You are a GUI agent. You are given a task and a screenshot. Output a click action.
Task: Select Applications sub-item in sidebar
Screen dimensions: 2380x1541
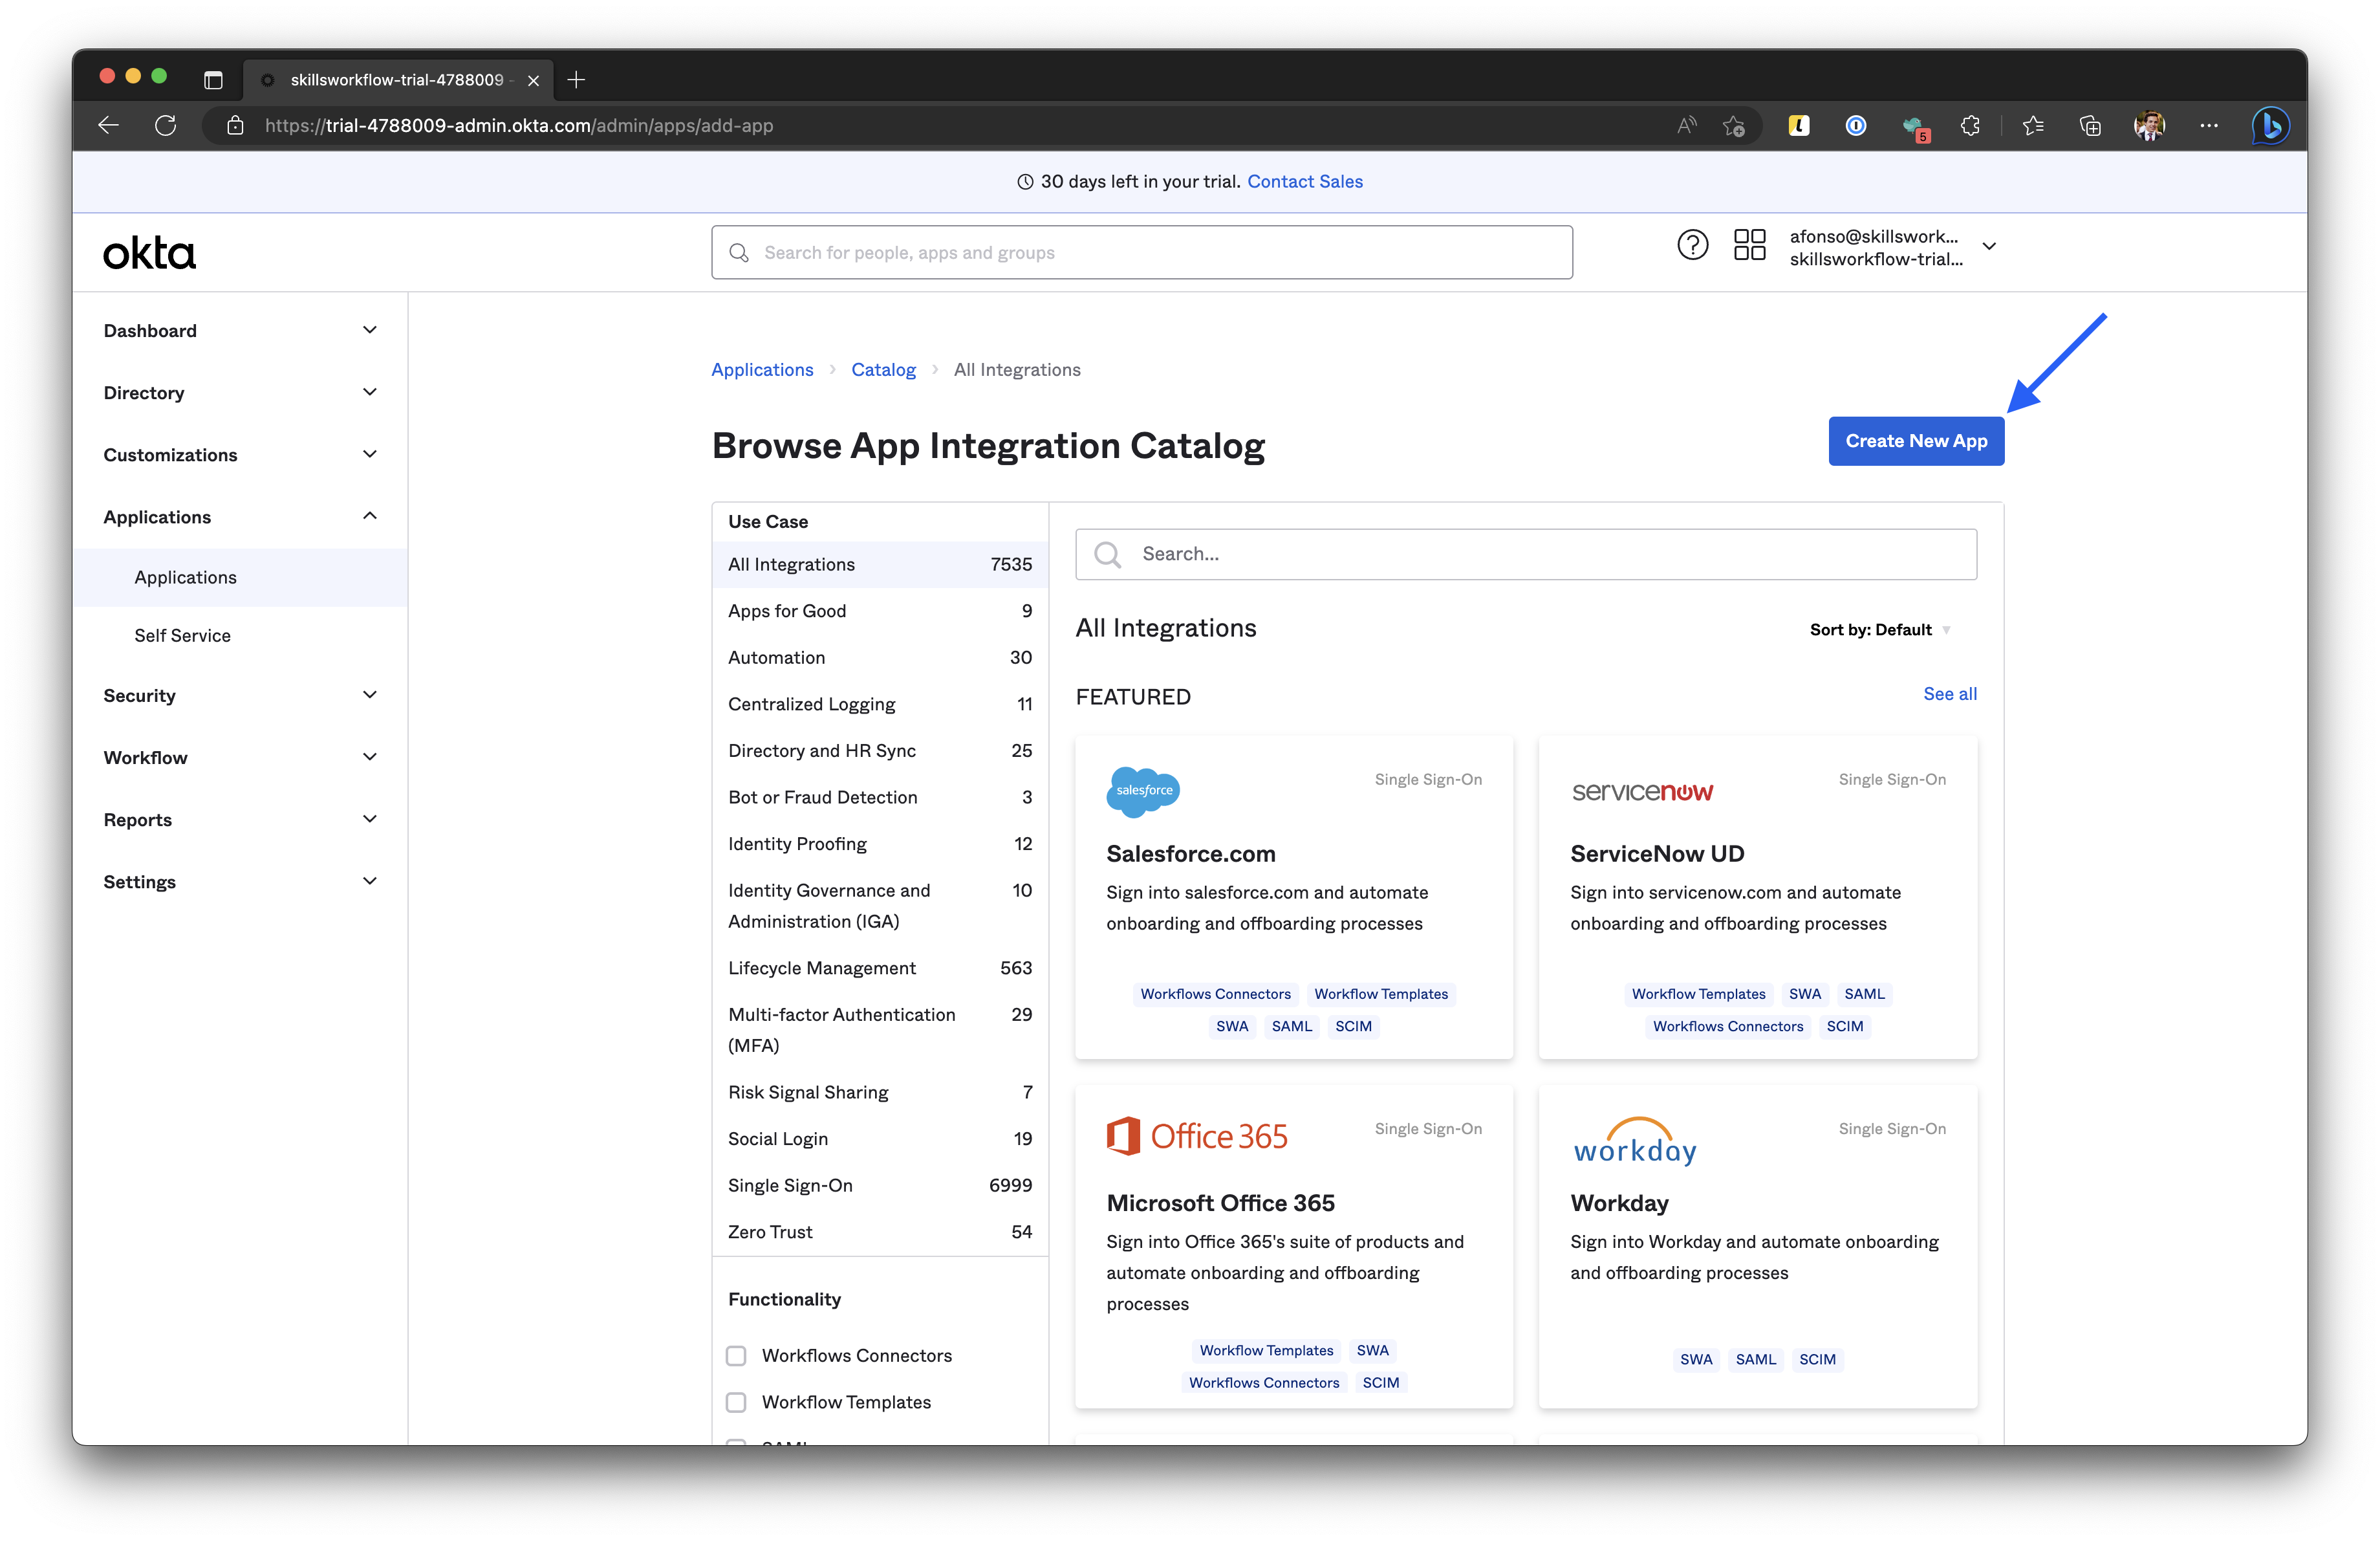(x=240, y=578)
